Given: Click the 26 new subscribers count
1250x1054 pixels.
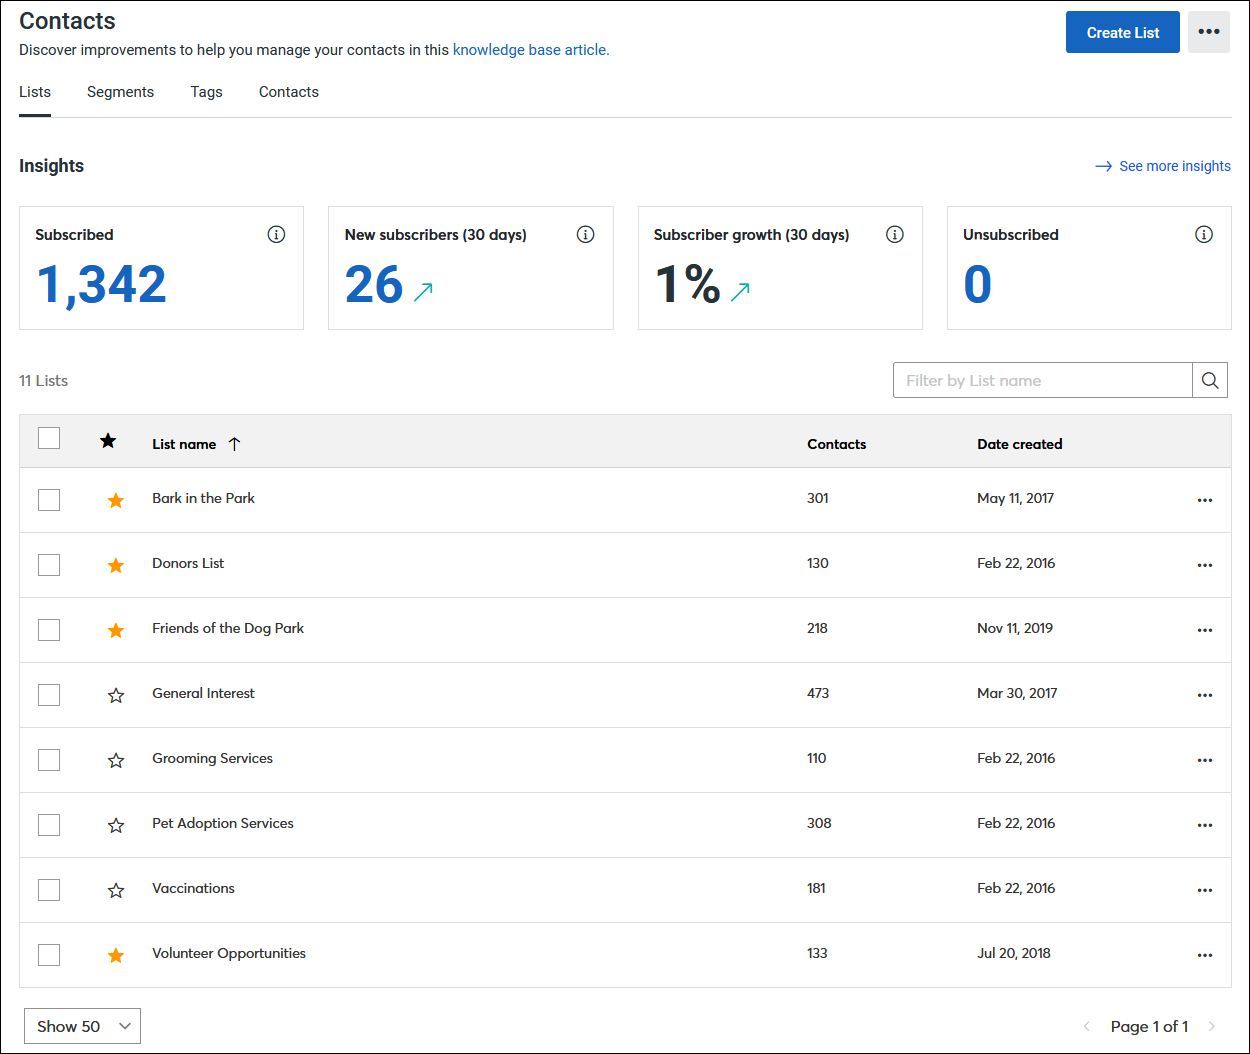Looking at the screenshot, I should [x=374, y=285].
